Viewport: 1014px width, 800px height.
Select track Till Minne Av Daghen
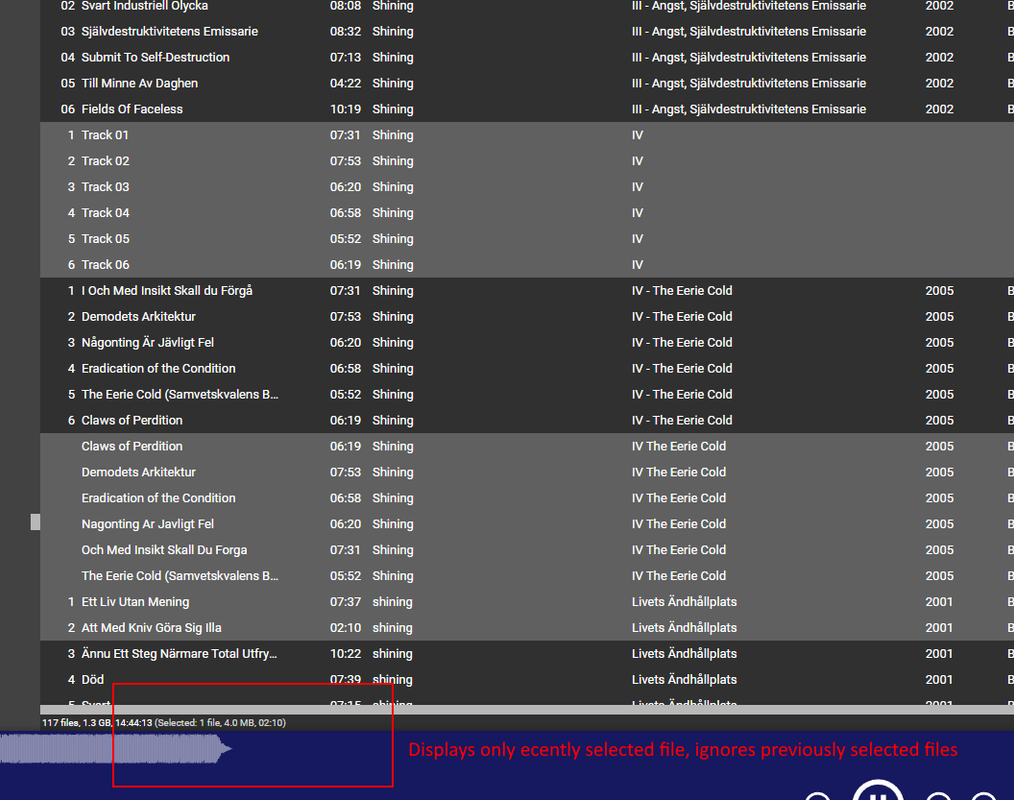527,83
